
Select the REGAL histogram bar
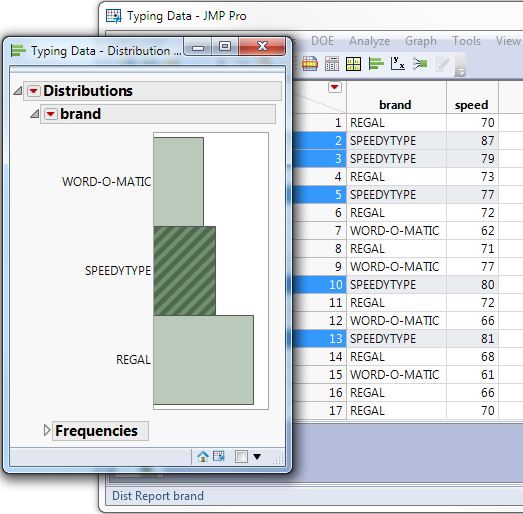203,360
